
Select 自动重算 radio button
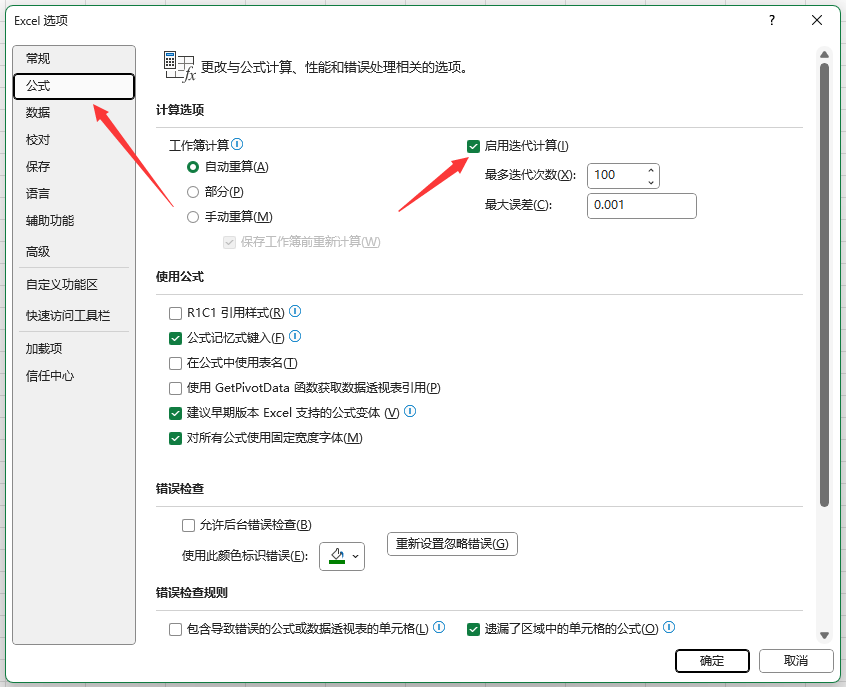193,167
